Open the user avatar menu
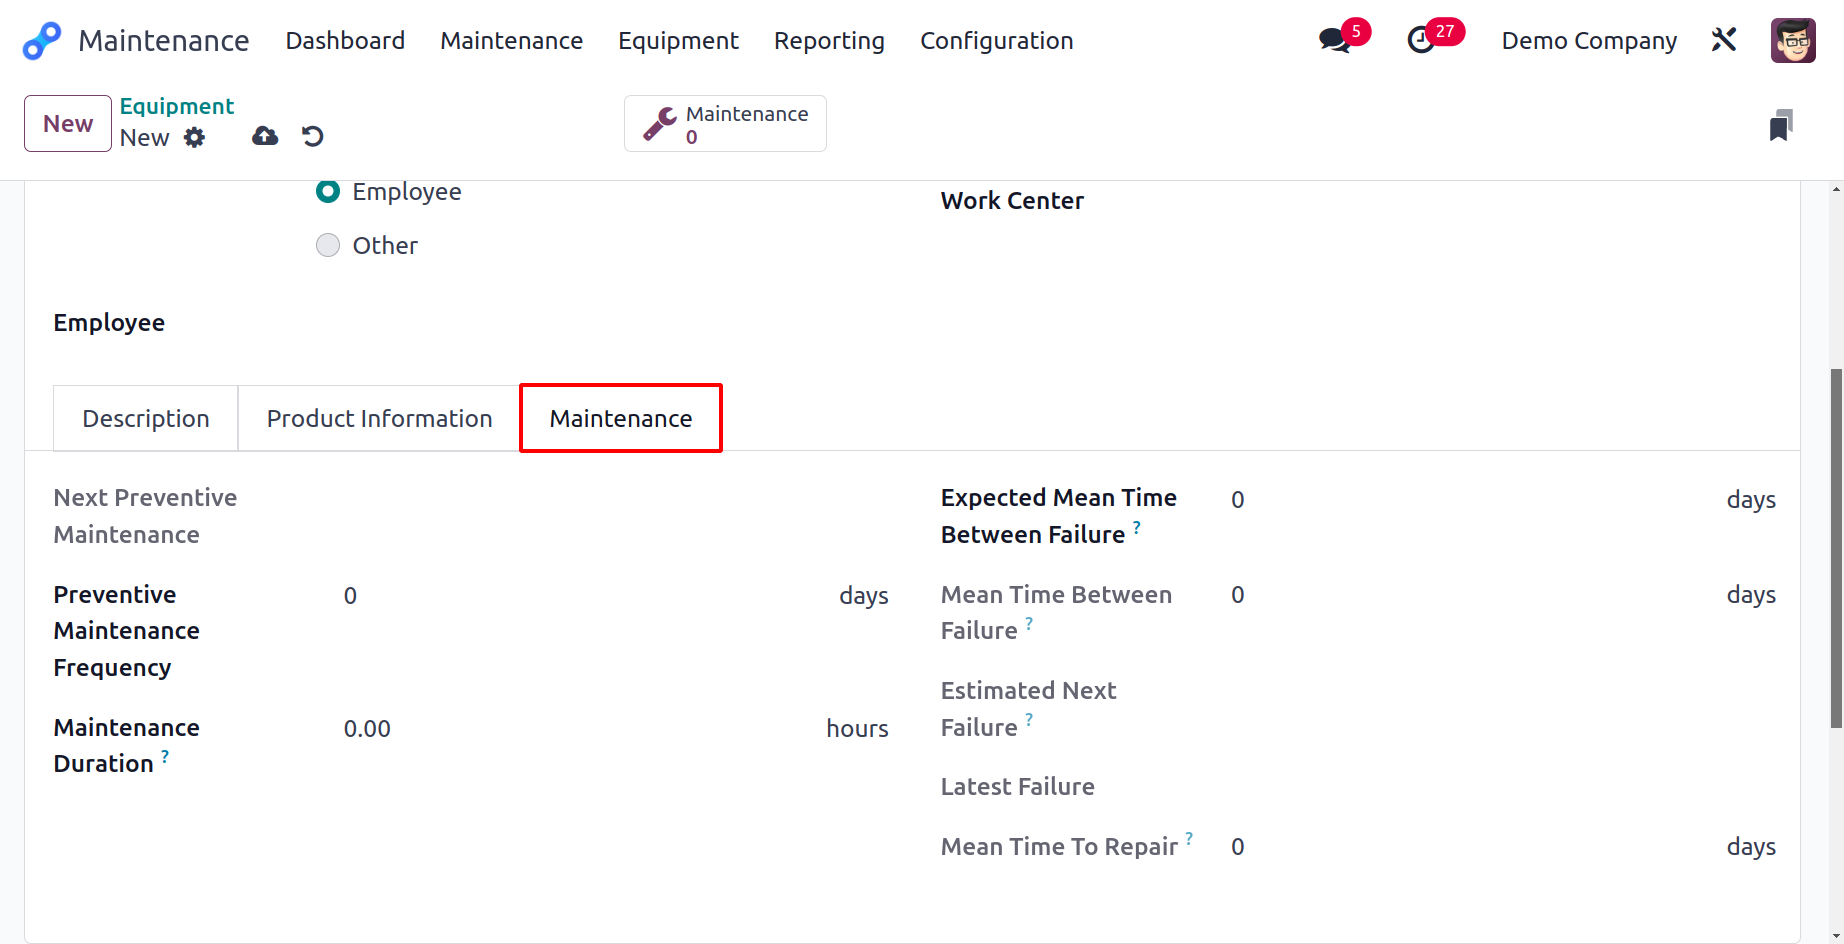 click(x=1792, y=41)
